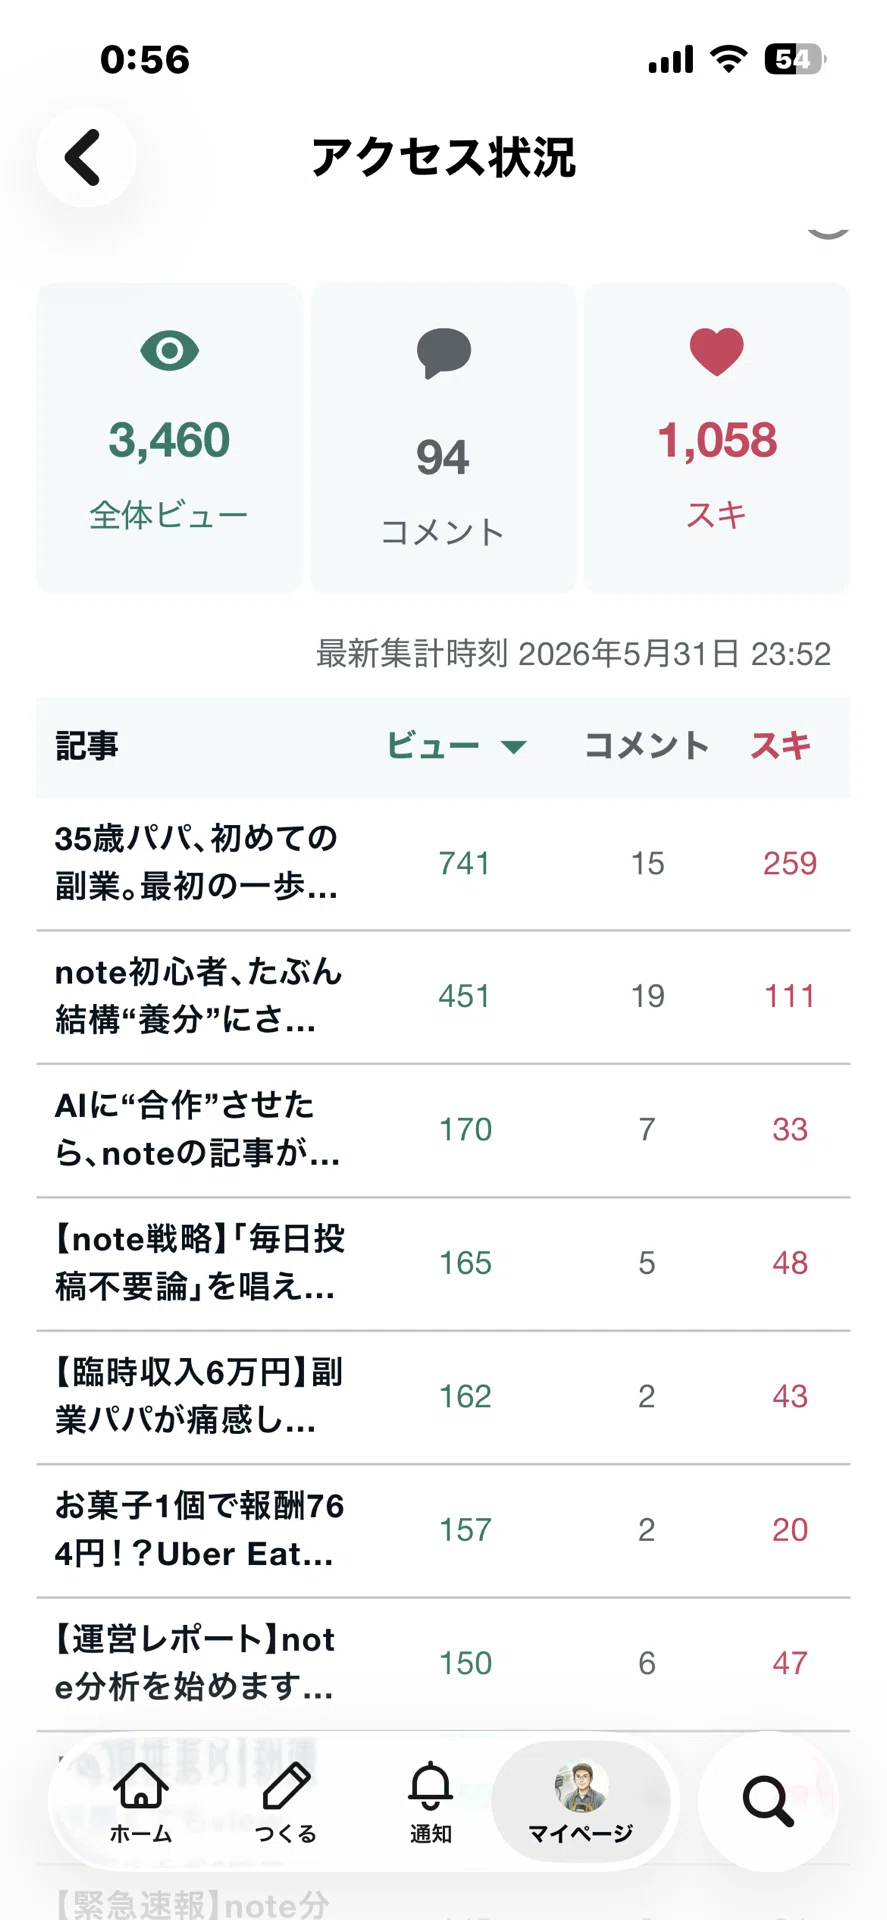
Task: Tap the eye icon total views card
Action: point(170,438)
